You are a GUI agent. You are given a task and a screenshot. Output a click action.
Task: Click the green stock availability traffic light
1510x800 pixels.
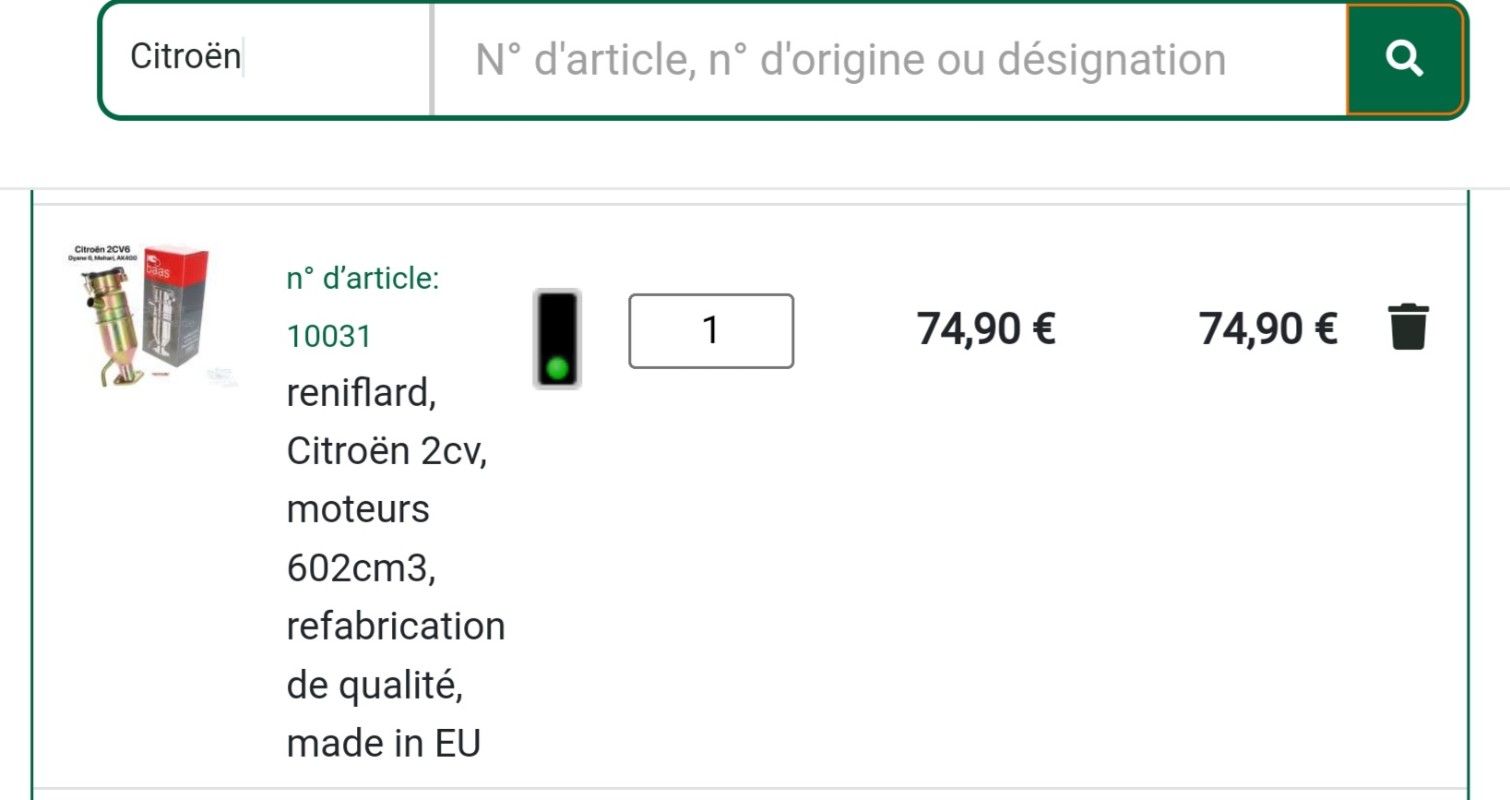556,339
